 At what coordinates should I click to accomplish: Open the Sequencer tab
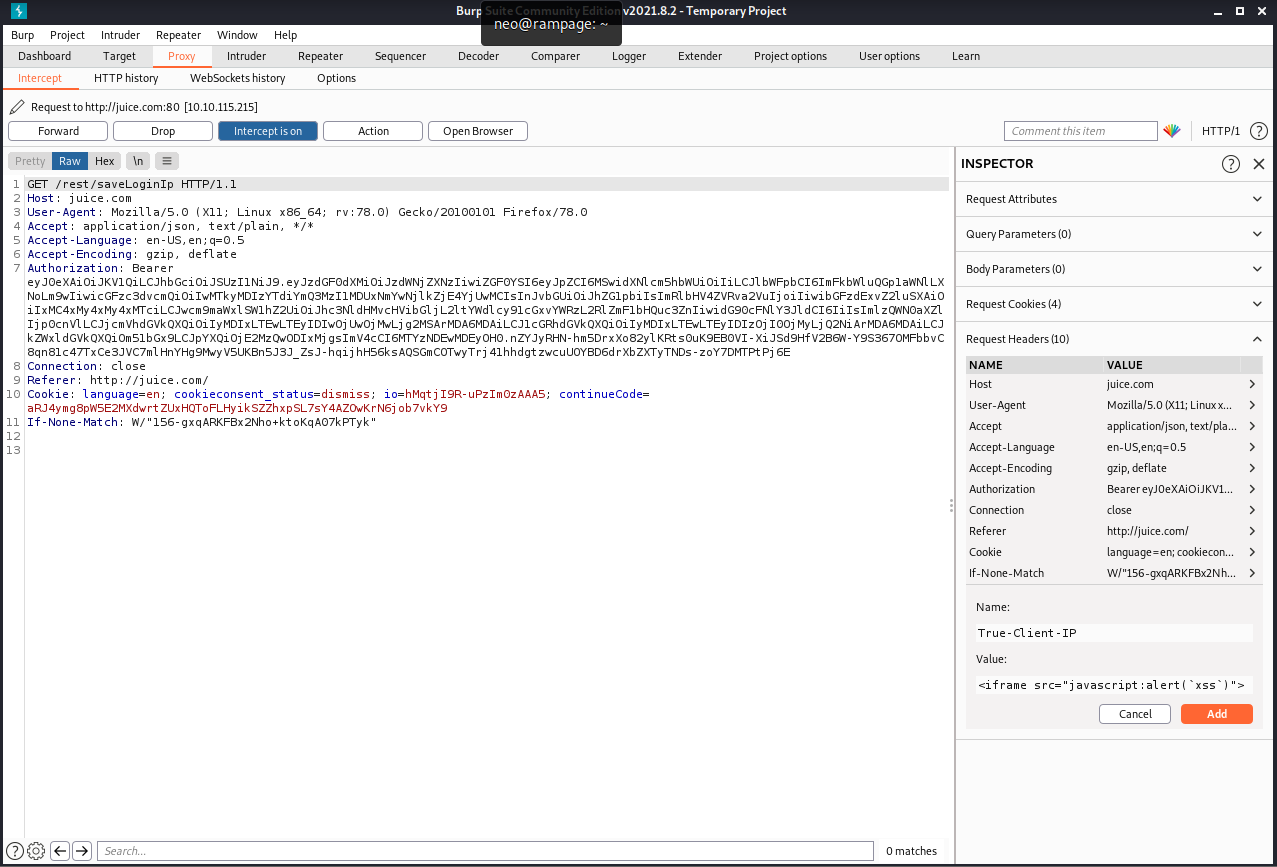pyautogui.click(x=400, y=56)
